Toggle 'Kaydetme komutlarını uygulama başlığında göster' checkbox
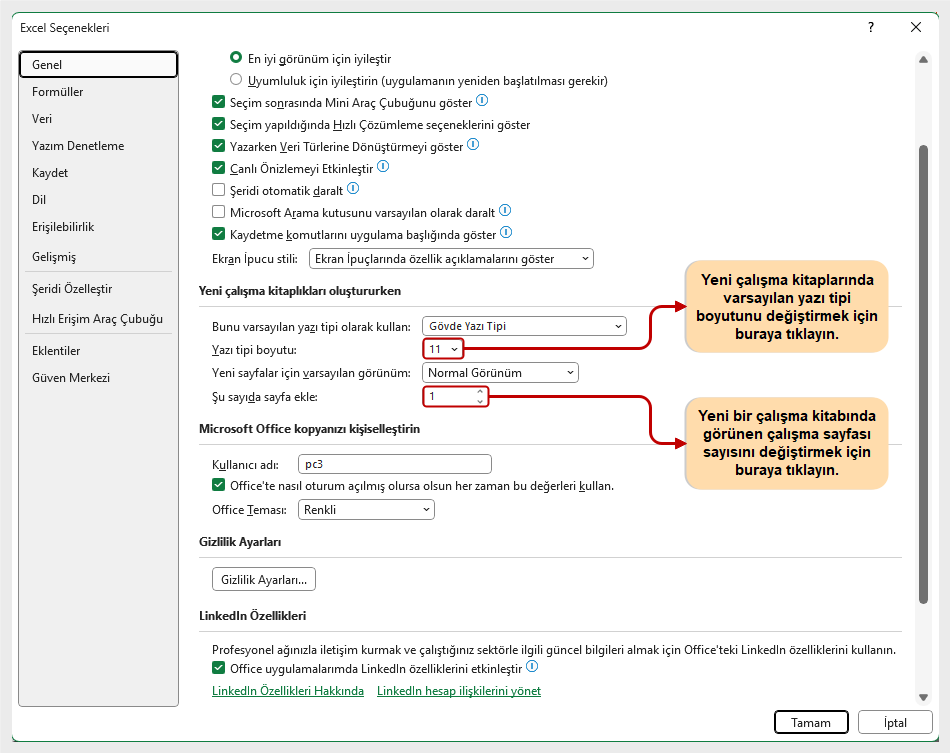 tap(219, 233)
